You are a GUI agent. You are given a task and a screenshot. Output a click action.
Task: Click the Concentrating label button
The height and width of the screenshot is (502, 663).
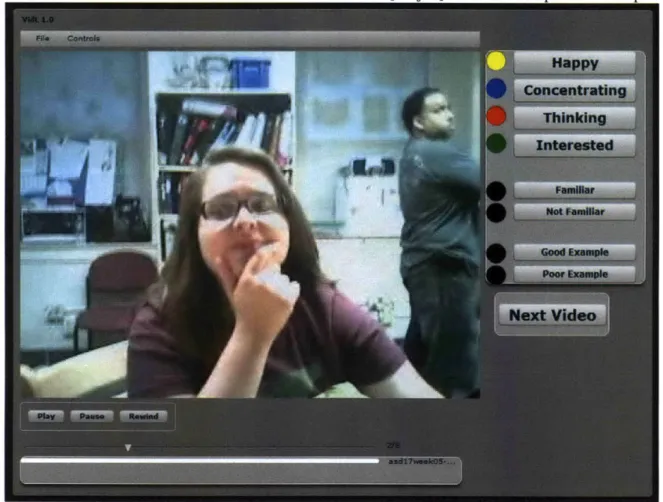575,91
